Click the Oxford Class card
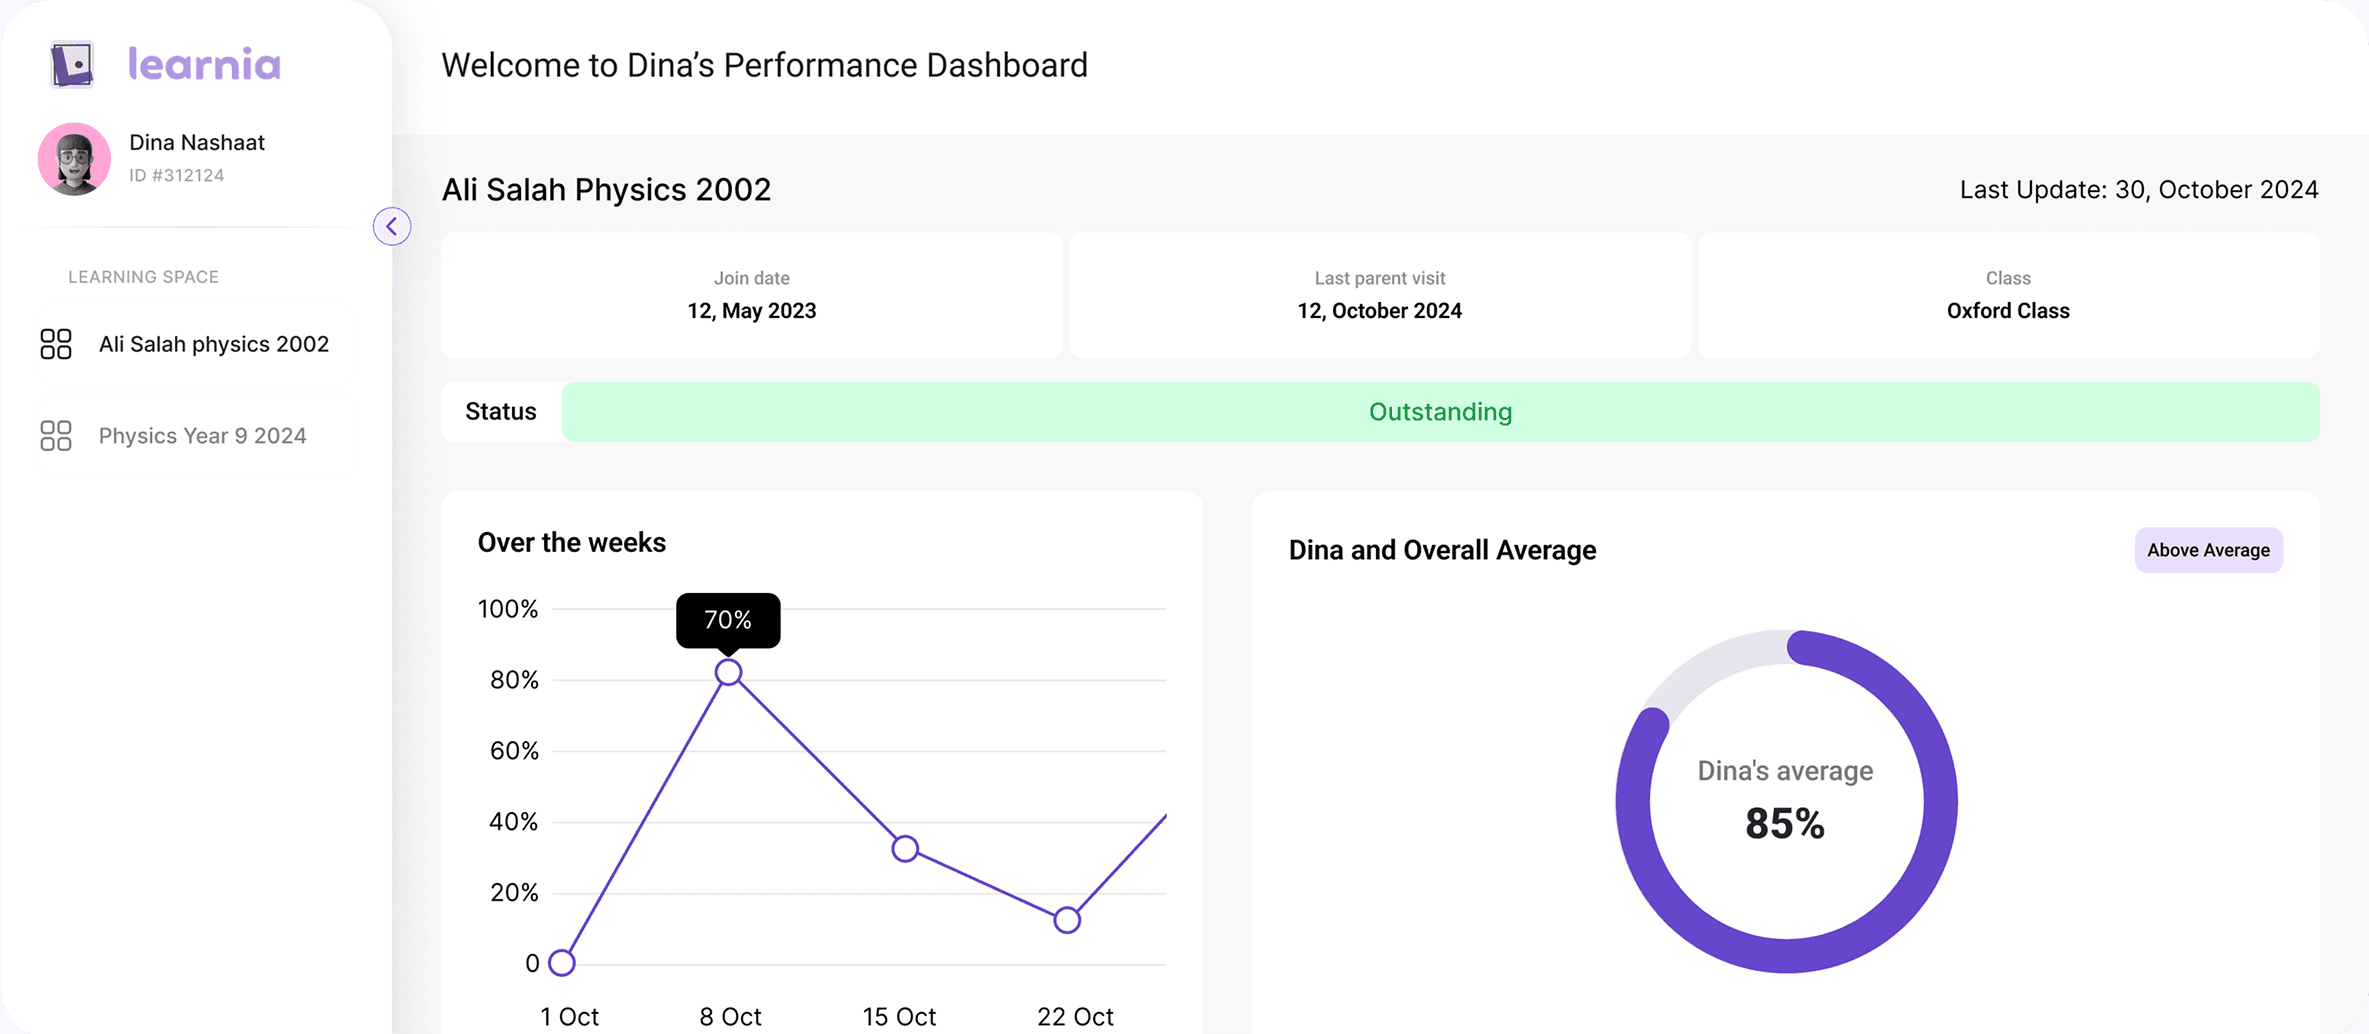This screenshot has width=2369, height=1034. (2007, 296)
